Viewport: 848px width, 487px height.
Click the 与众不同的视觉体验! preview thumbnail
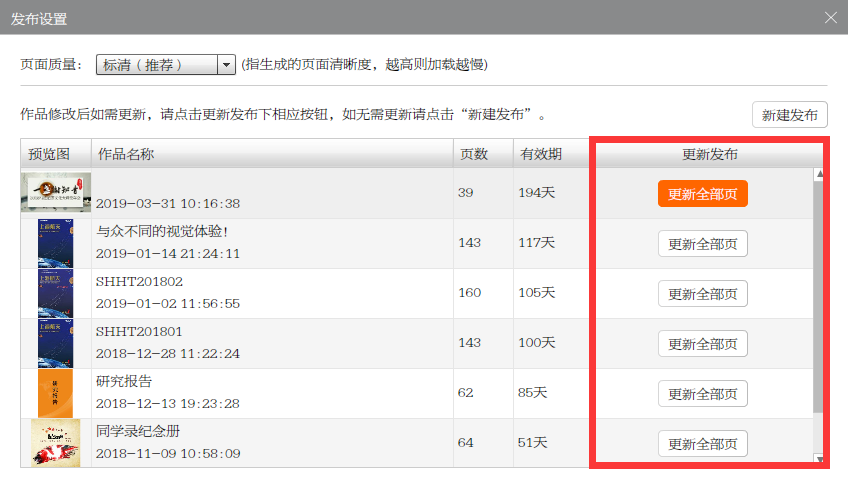pos(55,244)
